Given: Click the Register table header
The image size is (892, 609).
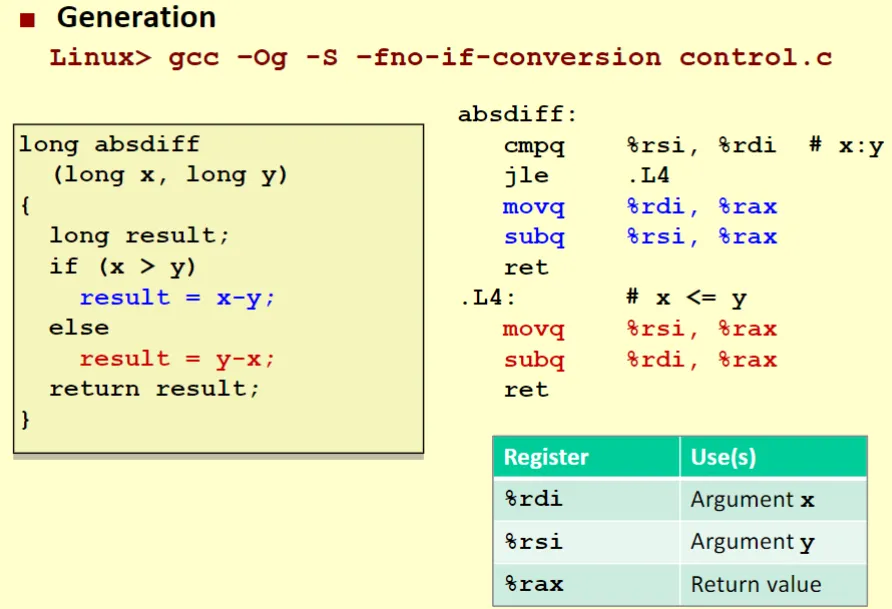Looking at the screenshot, I should pos(546,457).
